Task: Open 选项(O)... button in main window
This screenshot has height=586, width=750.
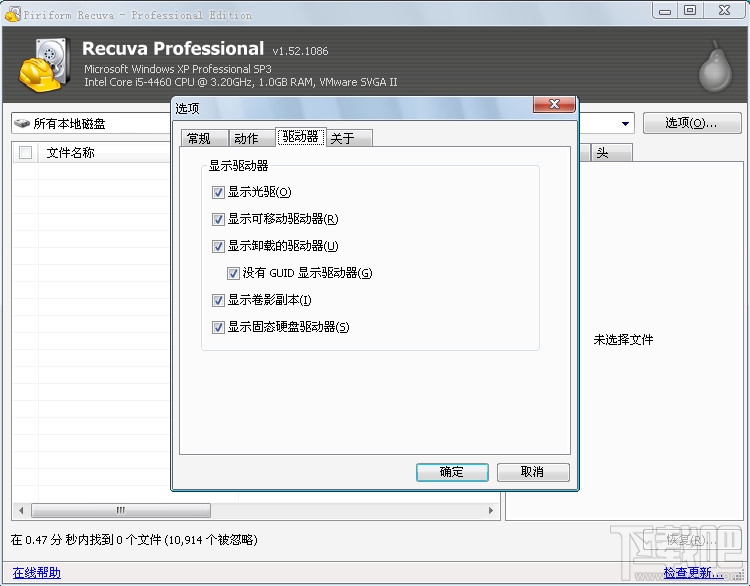Action: point(692,123)
